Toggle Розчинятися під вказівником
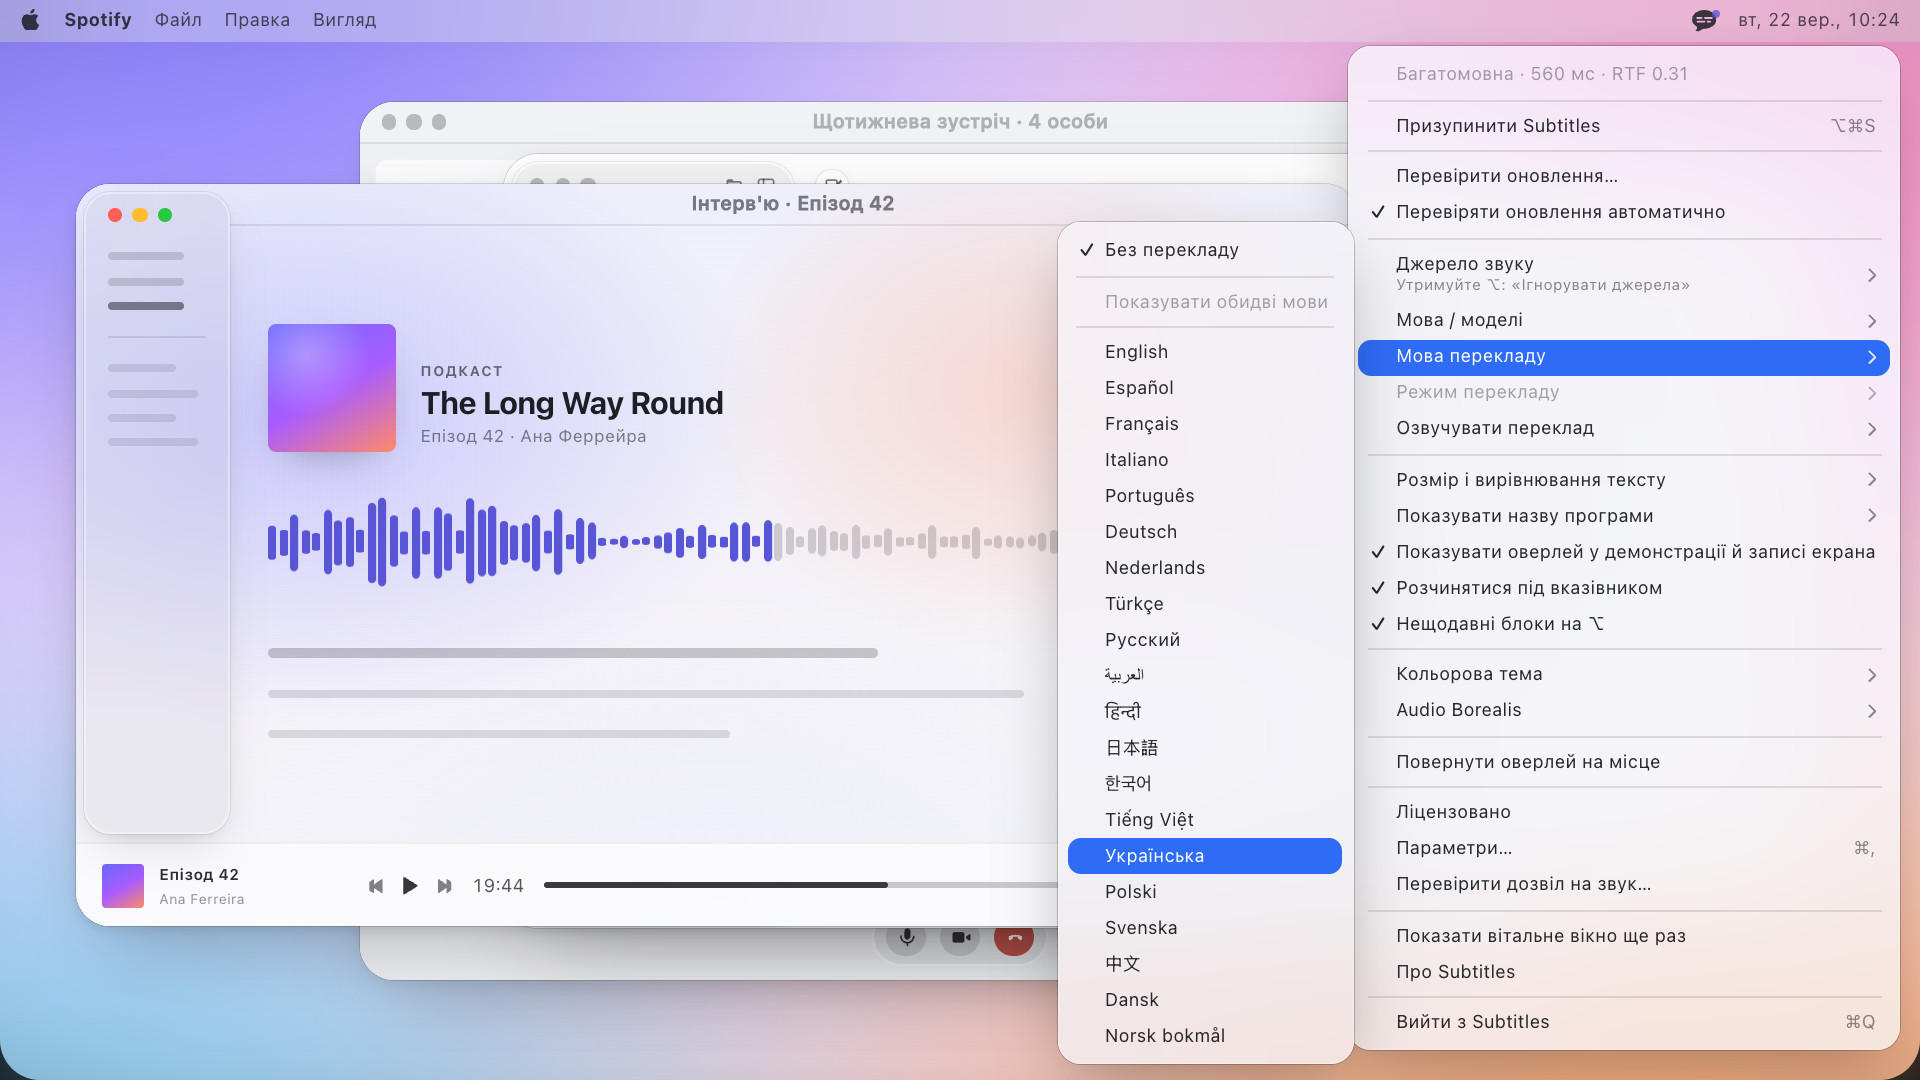The width and height of the screenshot is (1920, 1080). coord(1624,588)
